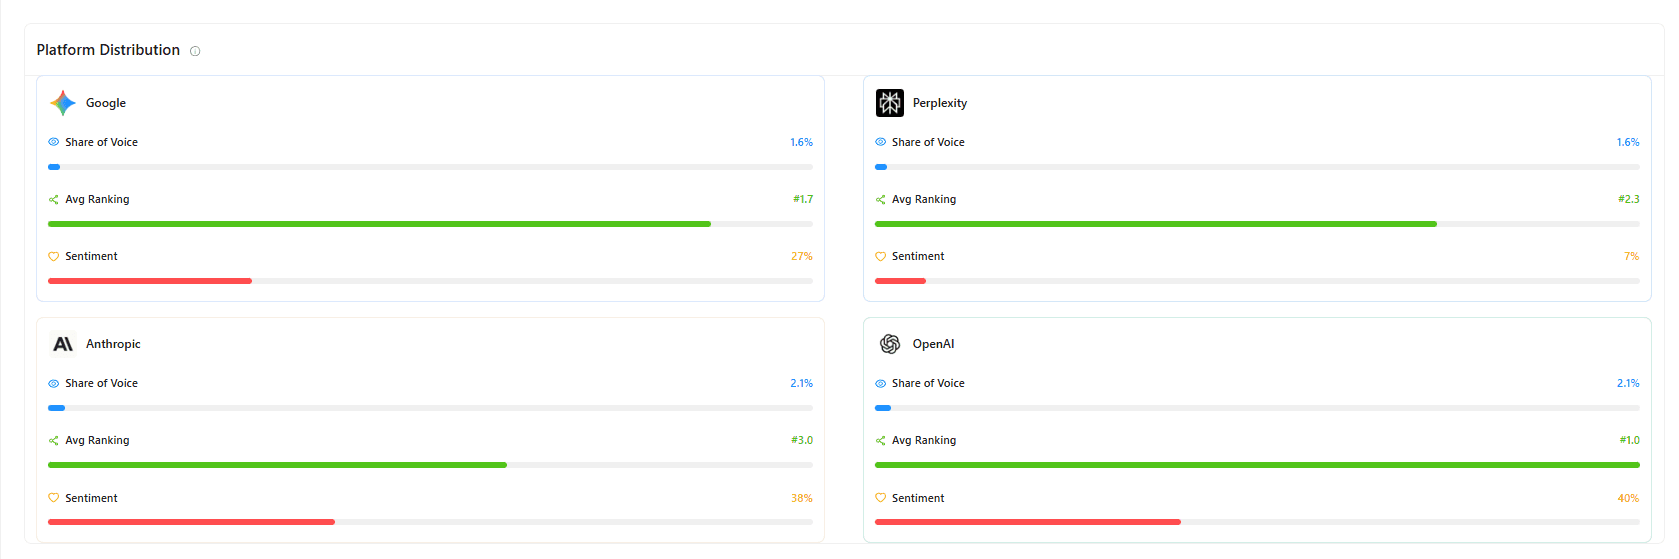Click the Share of Voice label under Google
This screenshot has width=1679, height=559.
pyautogui.click(x=101, y=142)
